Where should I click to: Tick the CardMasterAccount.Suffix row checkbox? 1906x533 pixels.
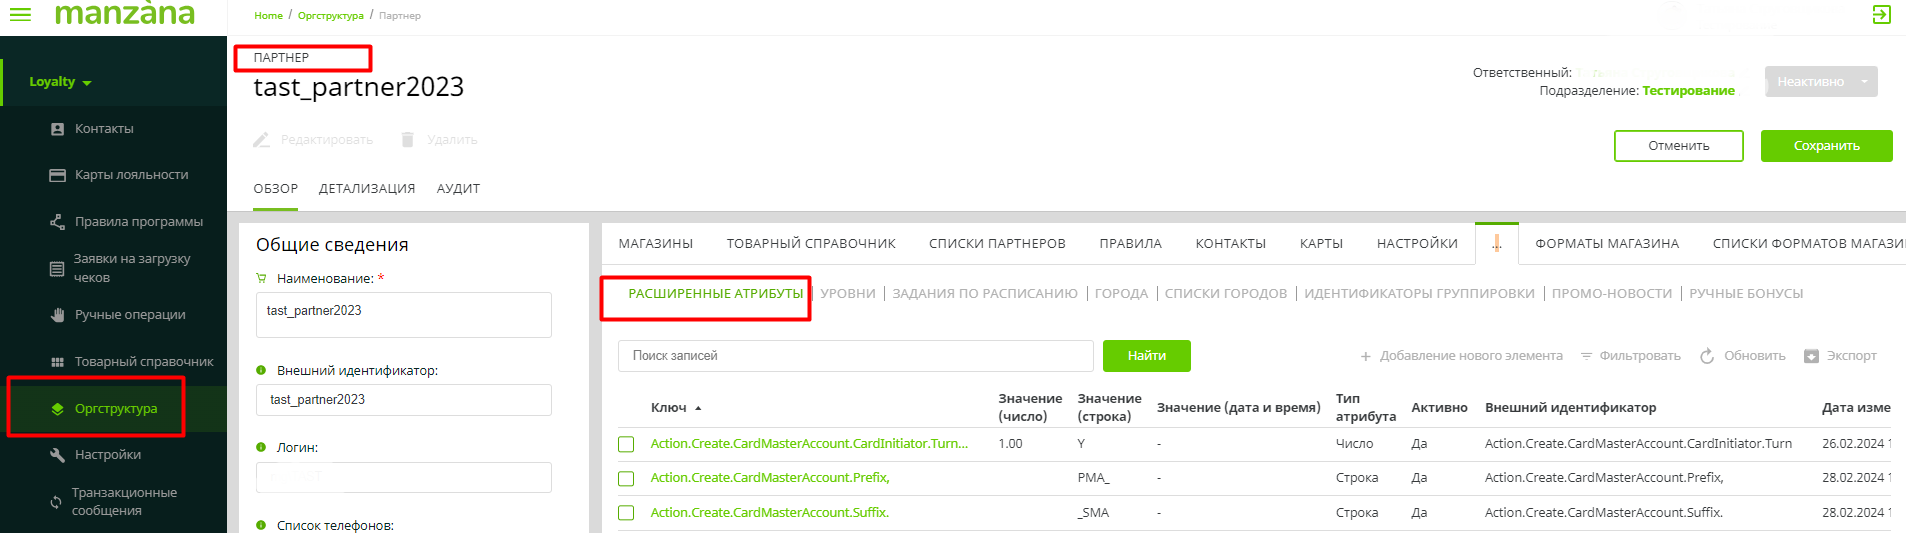(626, 513)
